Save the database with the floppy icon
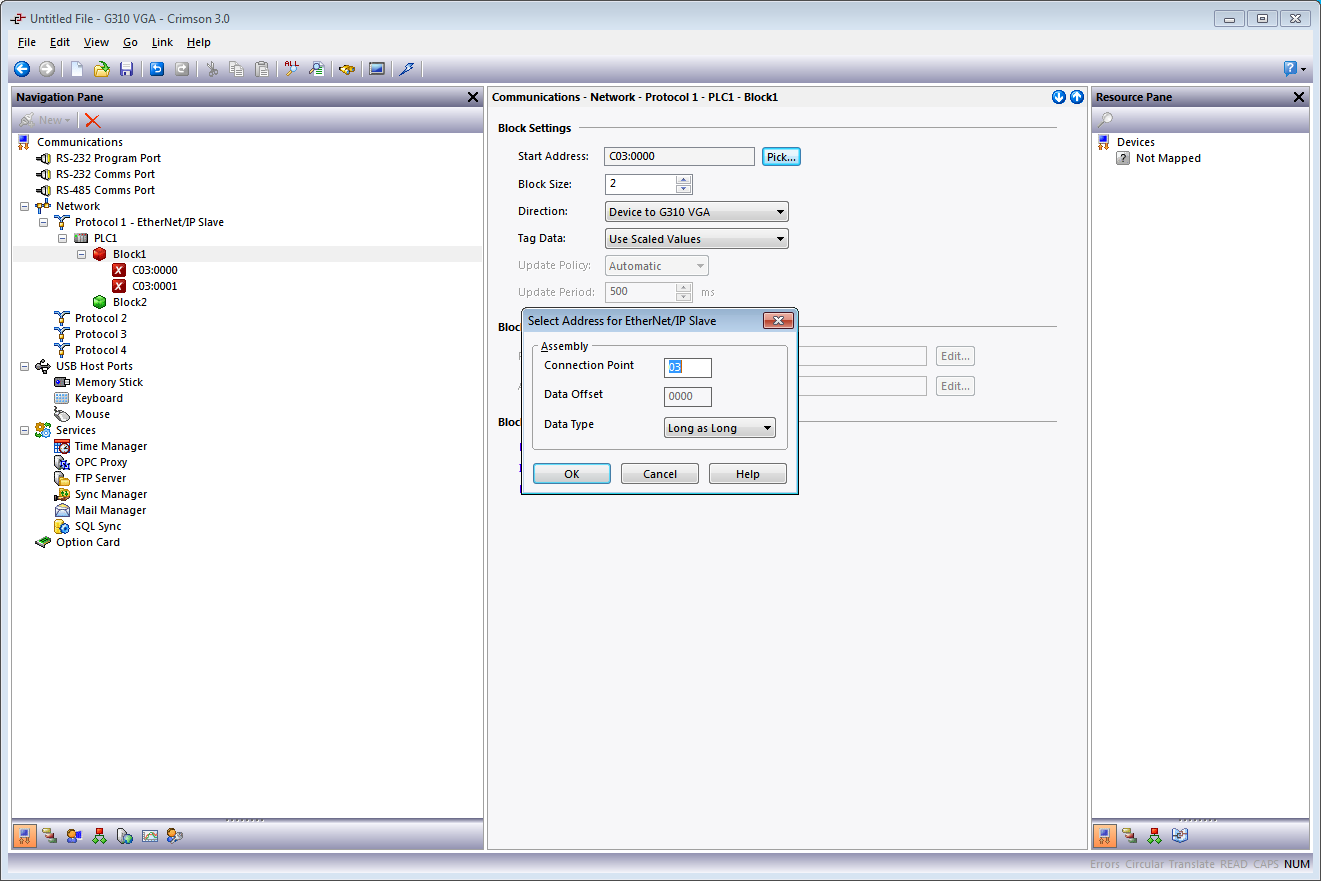This screenshot has height=881, width=1321. click(126, 69)
